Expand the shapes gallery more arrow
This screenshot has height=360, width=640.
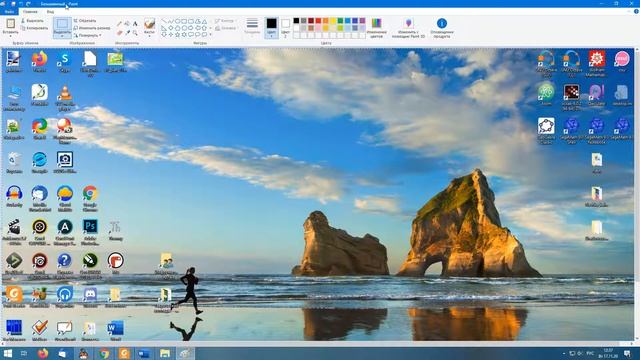tap(211, 35)
